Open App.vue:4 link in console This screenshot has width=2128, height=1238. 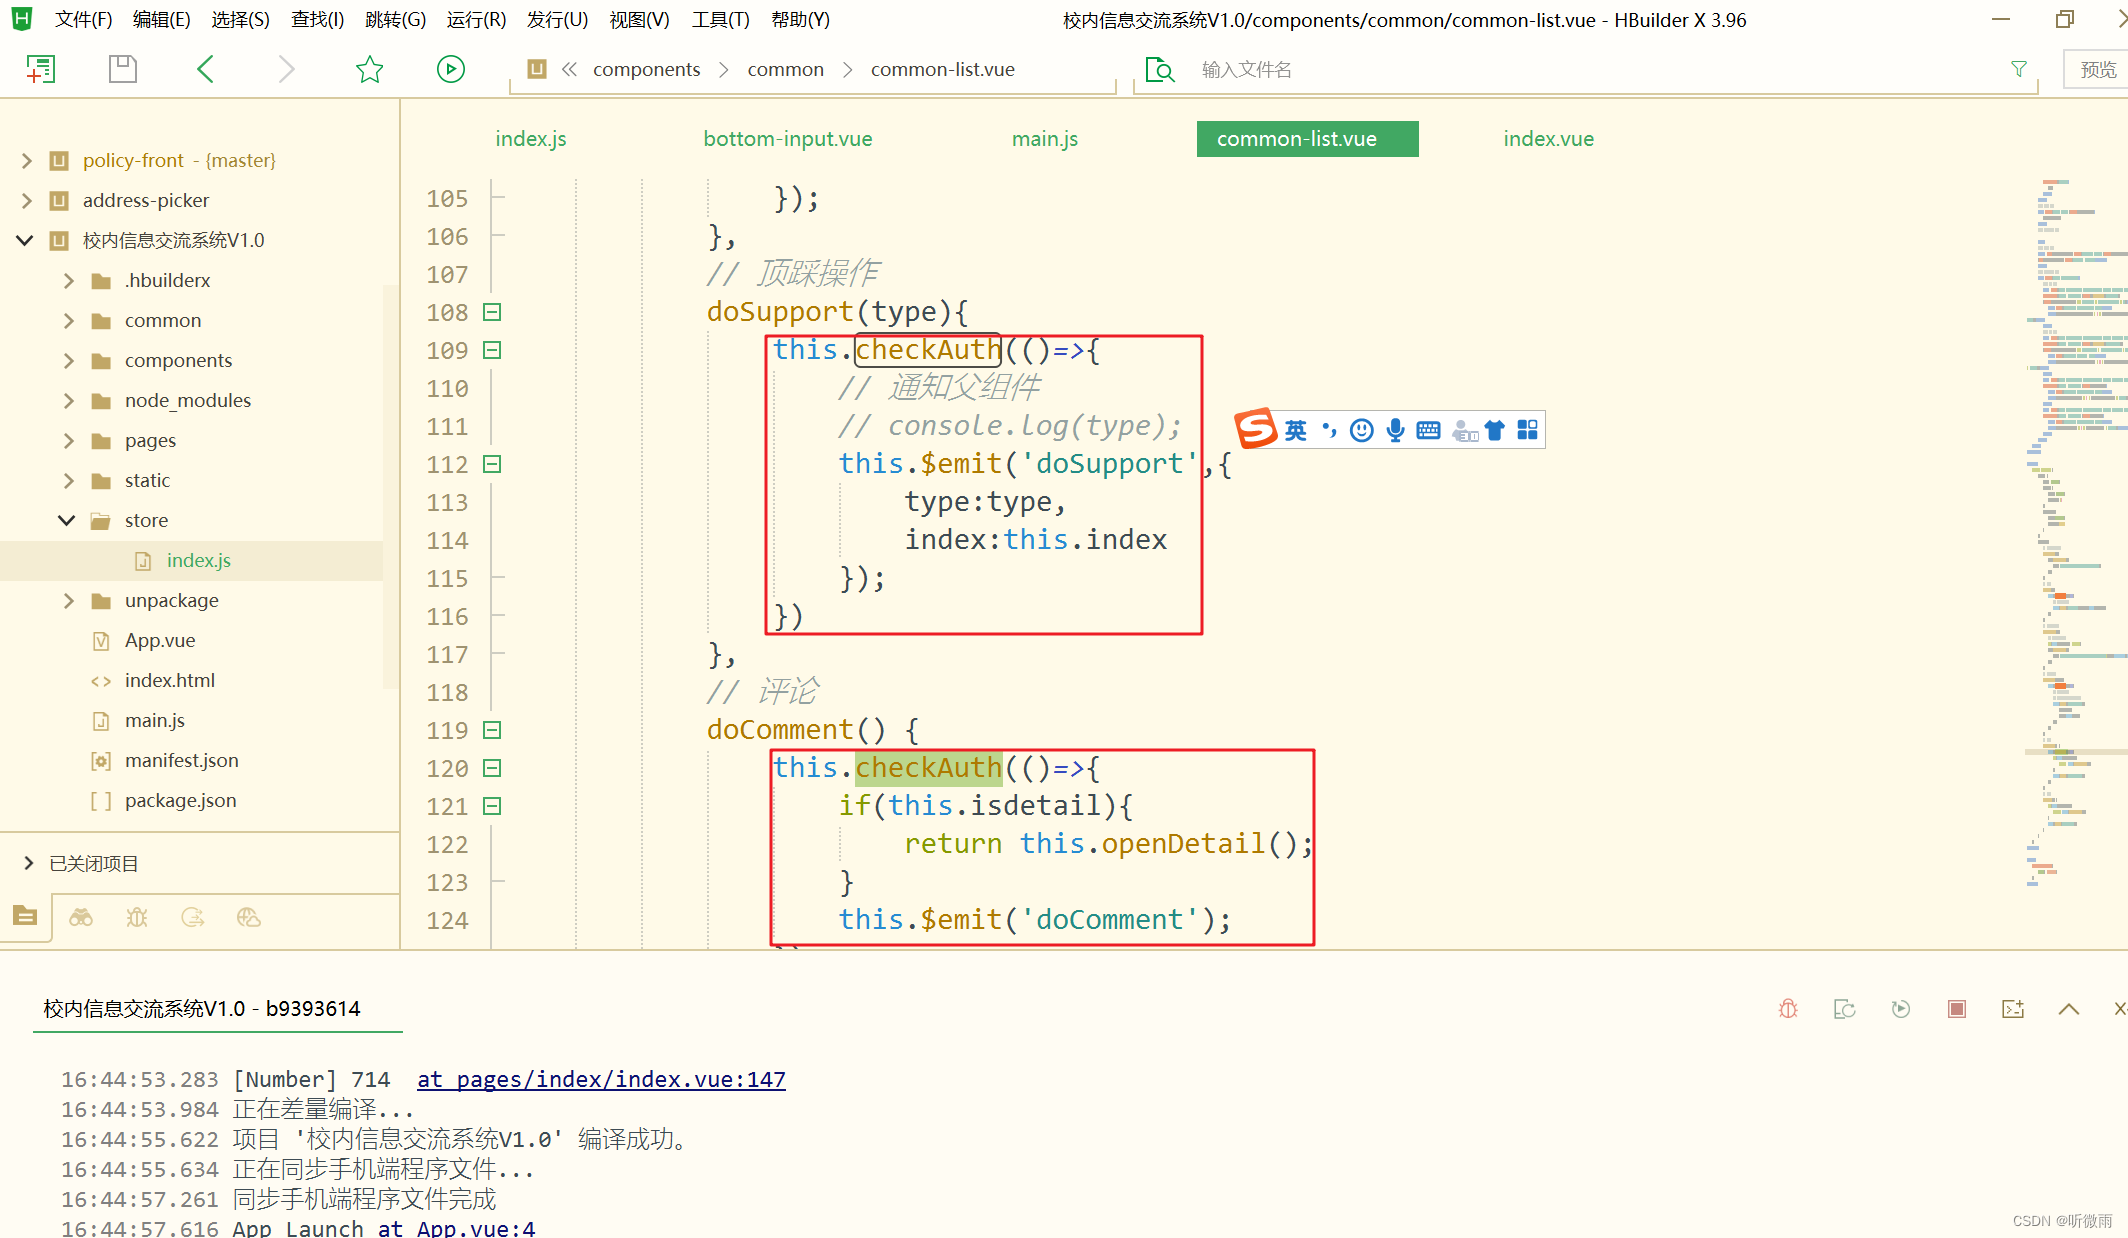coord(455,1228)
